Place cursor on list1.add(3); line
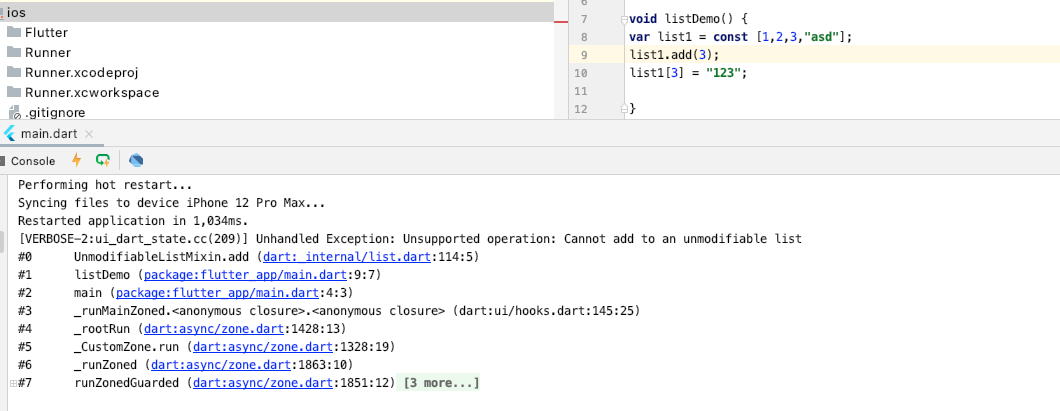 pos(675,55)
